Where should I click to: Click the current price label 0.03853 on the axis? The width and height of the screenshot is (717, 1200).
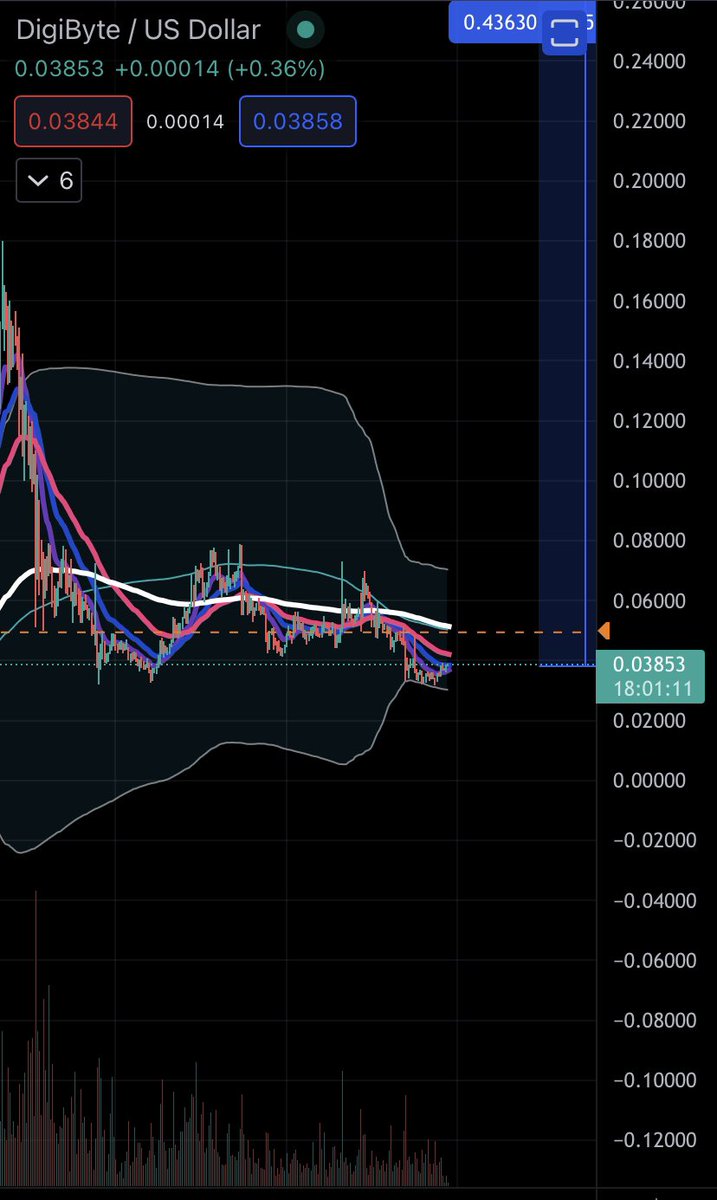[649, 664]
